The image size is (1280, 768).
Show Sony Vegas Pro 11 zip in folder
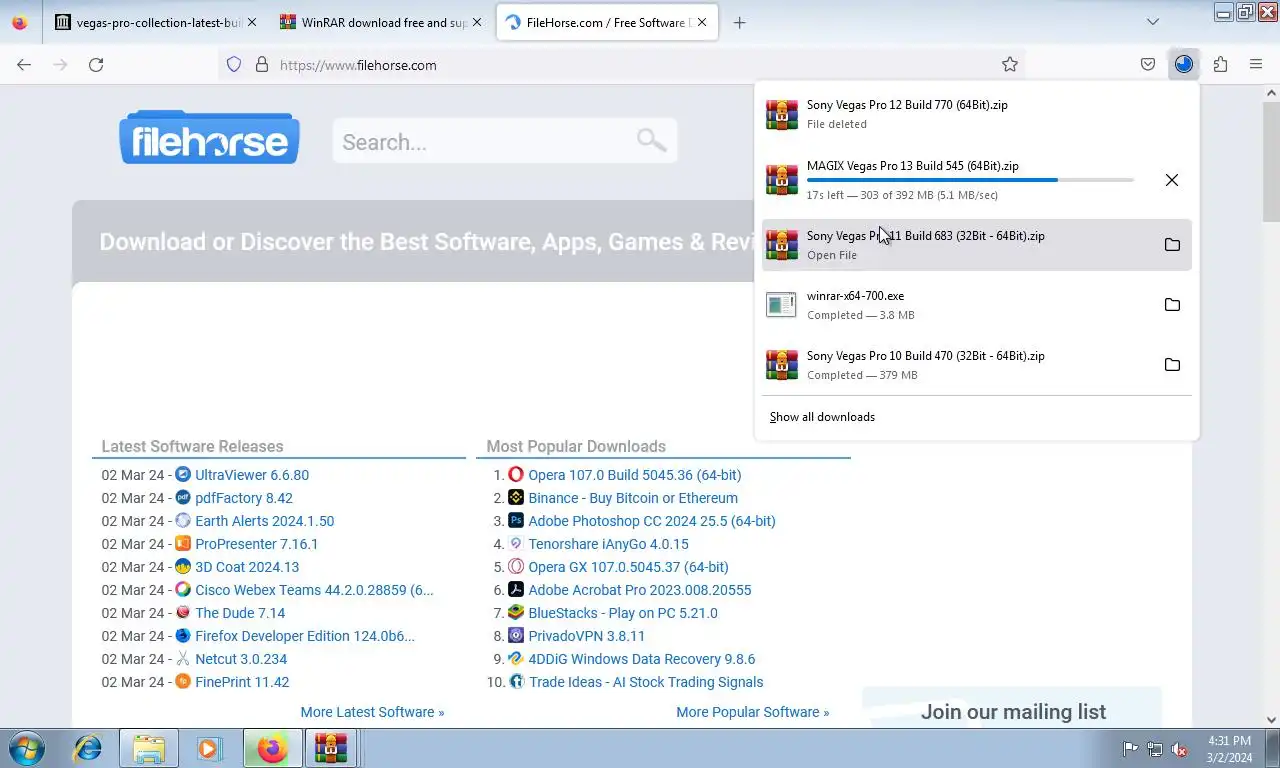tap(1172, 245)
